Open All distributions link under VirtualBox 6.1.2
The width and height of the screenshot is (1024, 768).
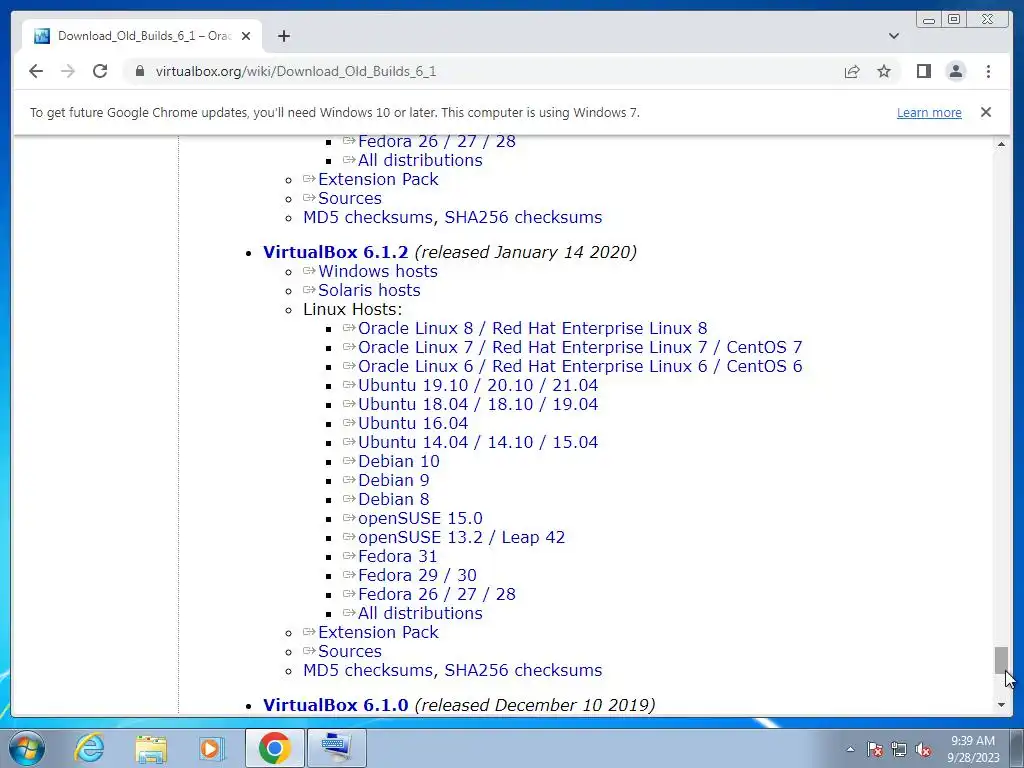[421, 613]
